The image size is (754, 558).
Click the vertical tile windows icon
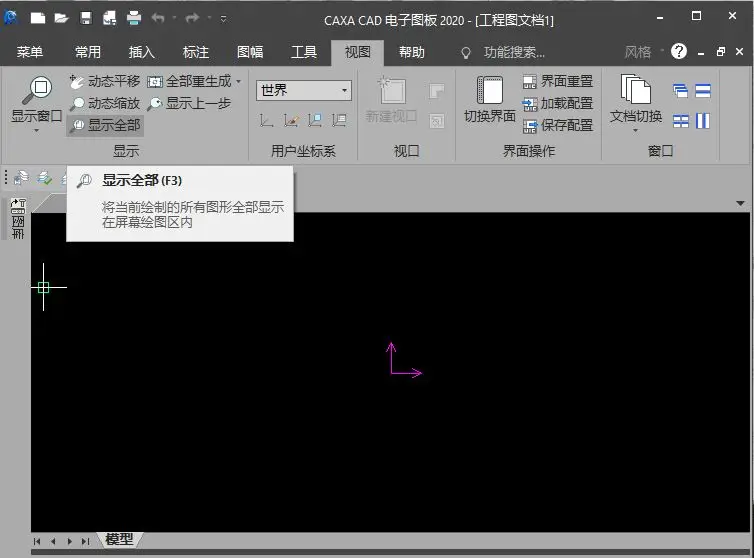point(703,121)
